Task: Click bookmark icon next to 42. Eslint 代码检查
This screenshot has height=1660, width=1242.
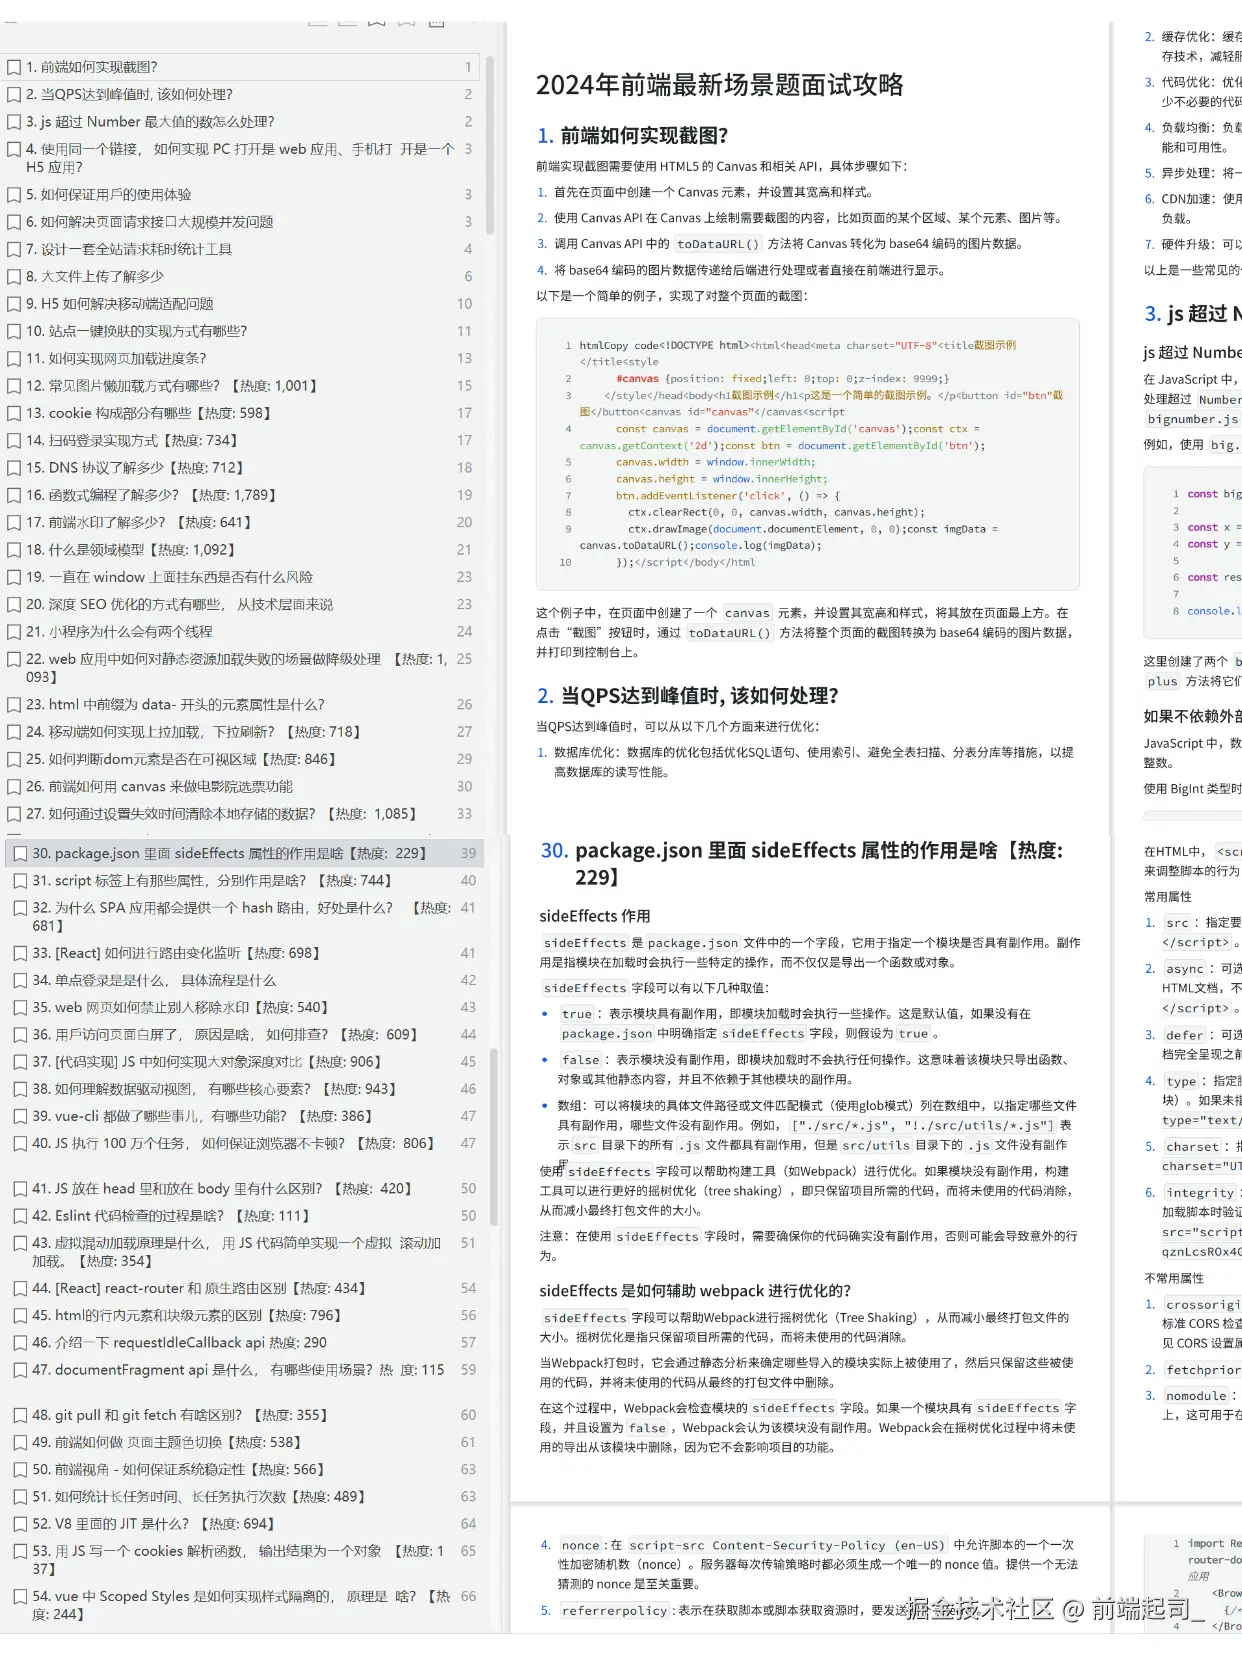Action: pos(20,1217)
